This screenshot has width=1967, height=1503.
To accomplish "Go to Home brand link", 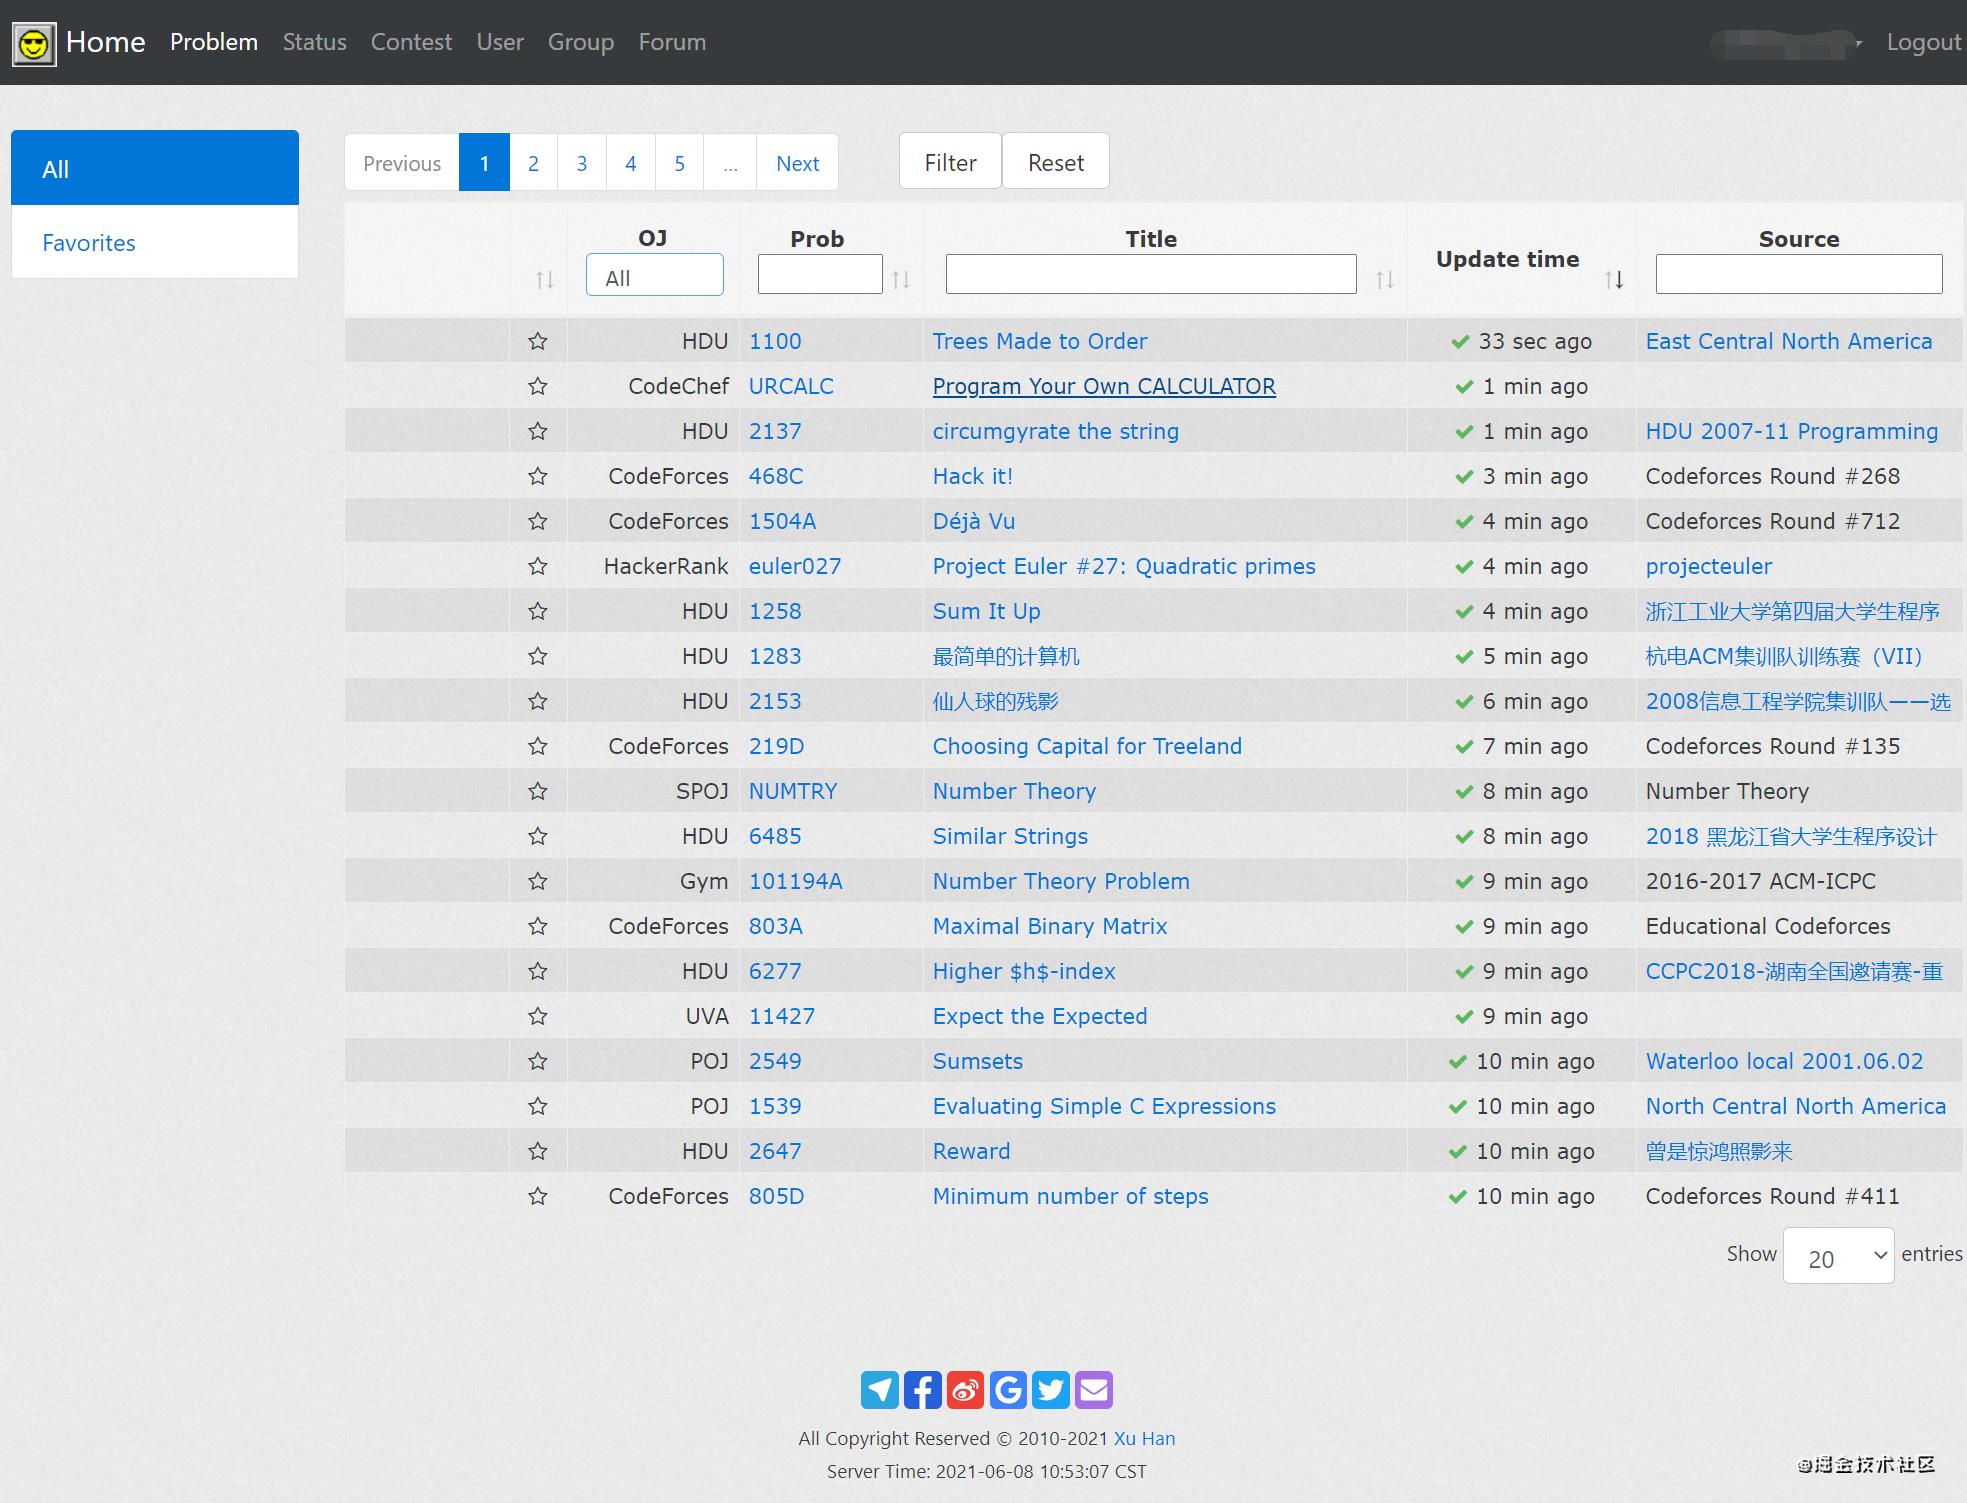I will point(106,42).
